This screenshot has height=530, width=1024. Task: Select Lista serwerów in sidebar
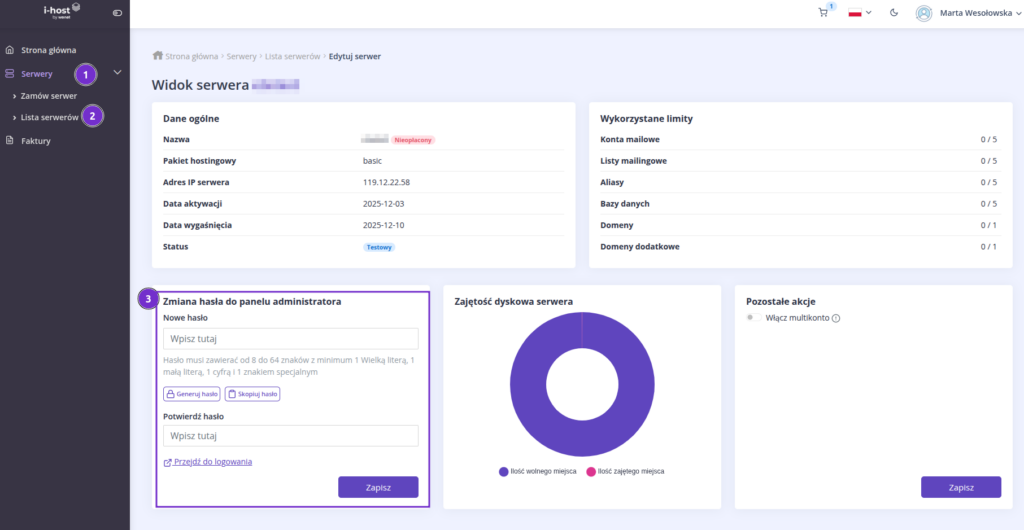50,118
